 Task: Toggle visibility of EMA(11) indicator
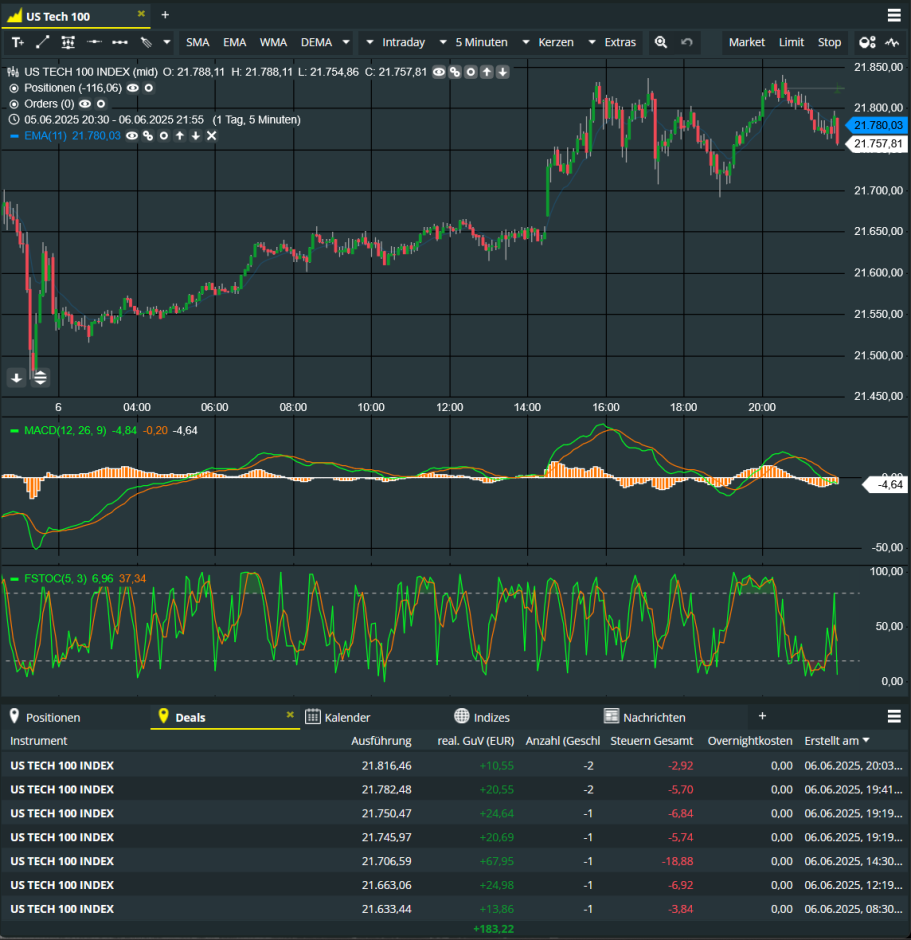[x=132, y=136]
